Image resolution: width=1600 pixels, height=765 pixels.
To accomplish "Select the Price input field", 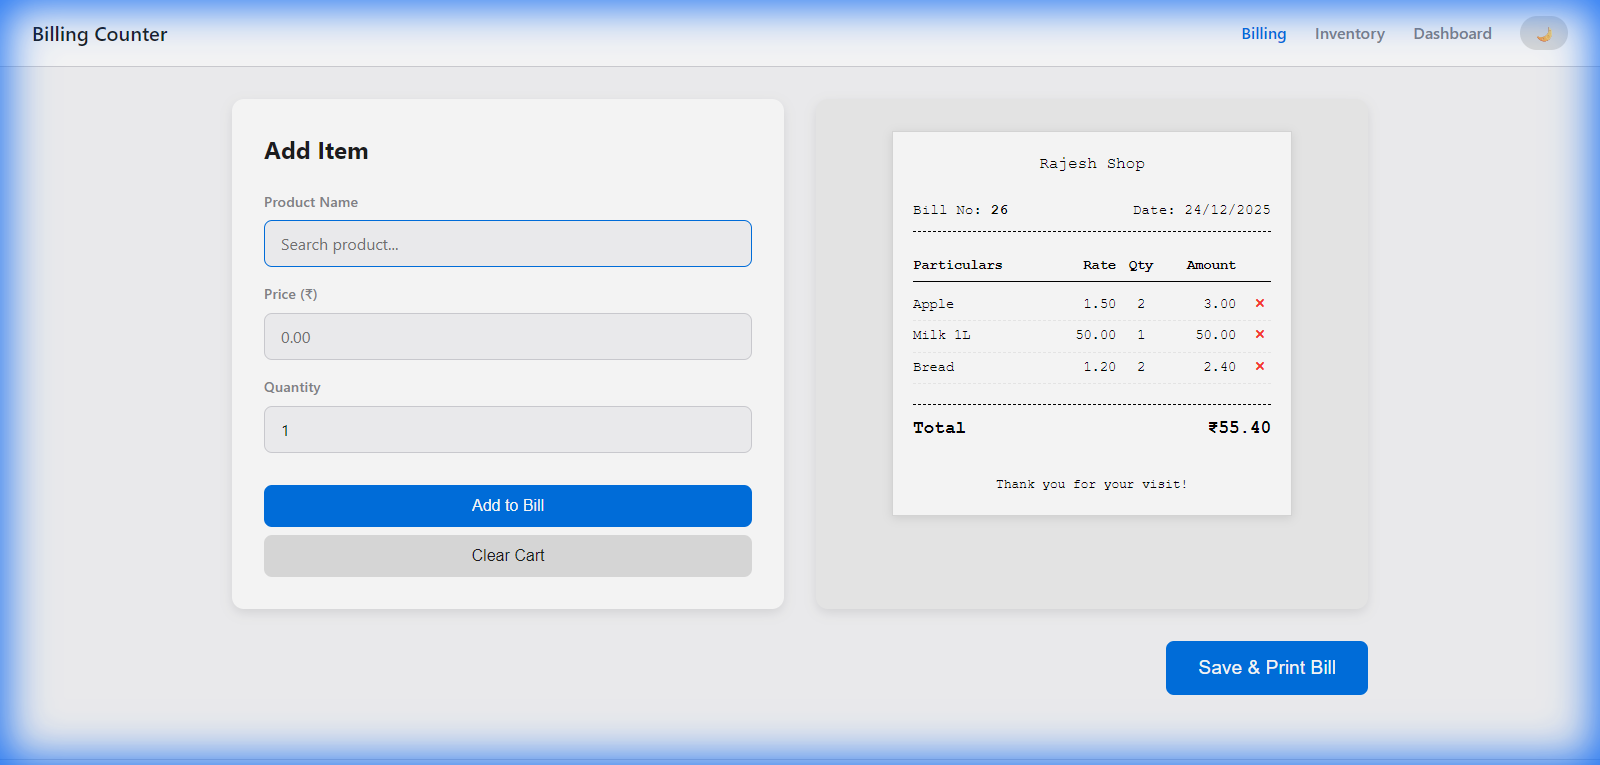I will click(508, 337).
